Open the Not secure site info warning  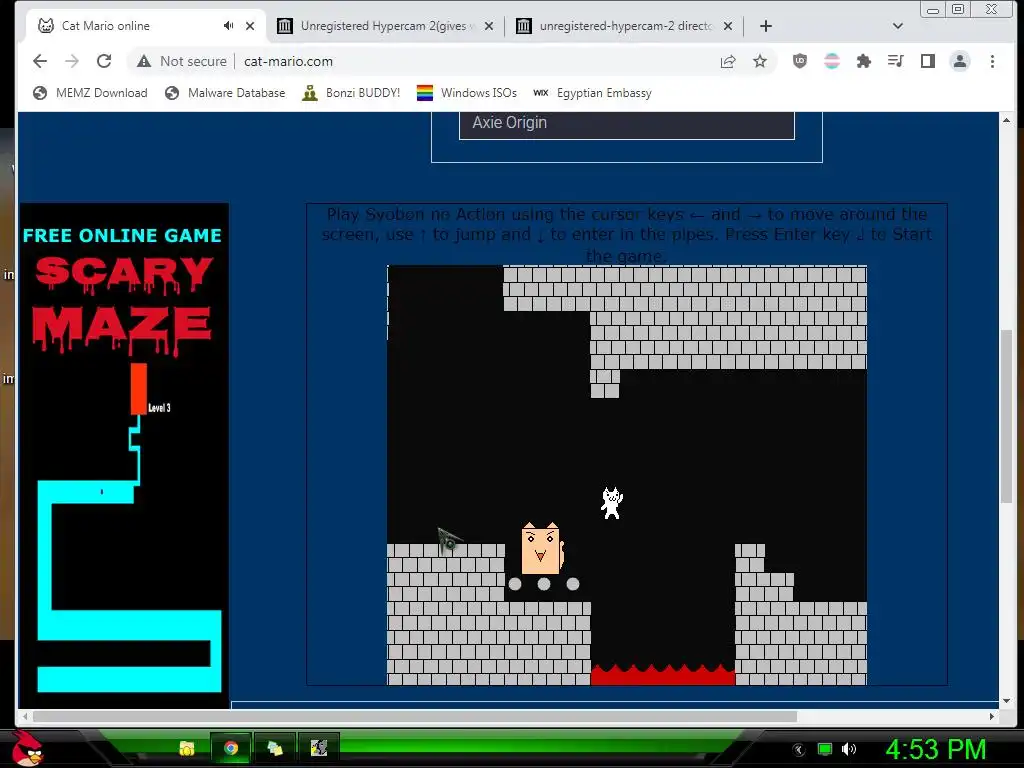[182, 61]
